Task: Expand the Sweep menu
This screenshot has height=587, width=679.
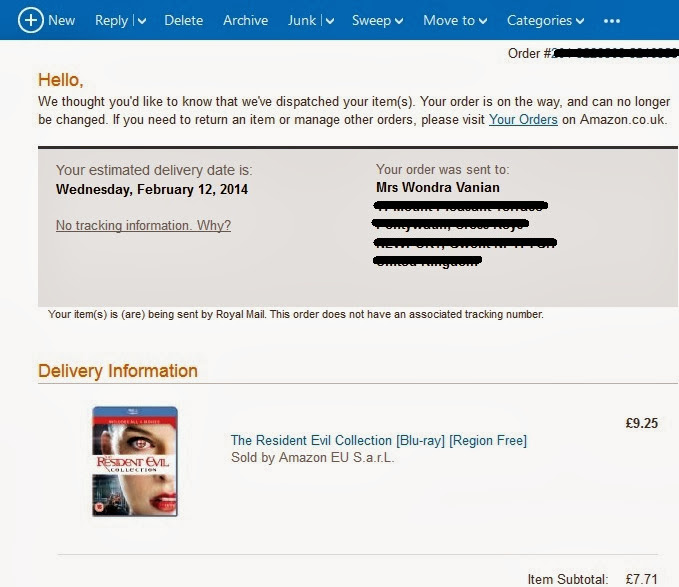Action: coord(377,20)
